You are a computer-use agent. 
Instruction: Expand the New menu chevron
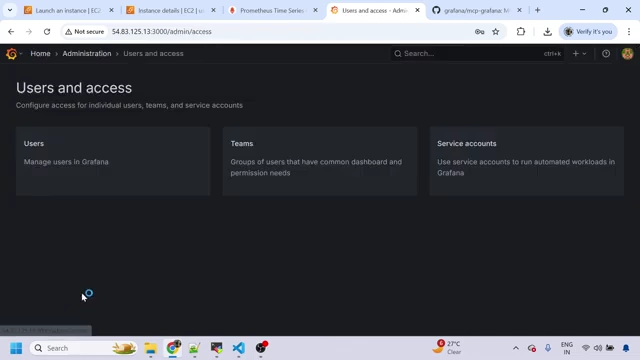click(584, 53)
